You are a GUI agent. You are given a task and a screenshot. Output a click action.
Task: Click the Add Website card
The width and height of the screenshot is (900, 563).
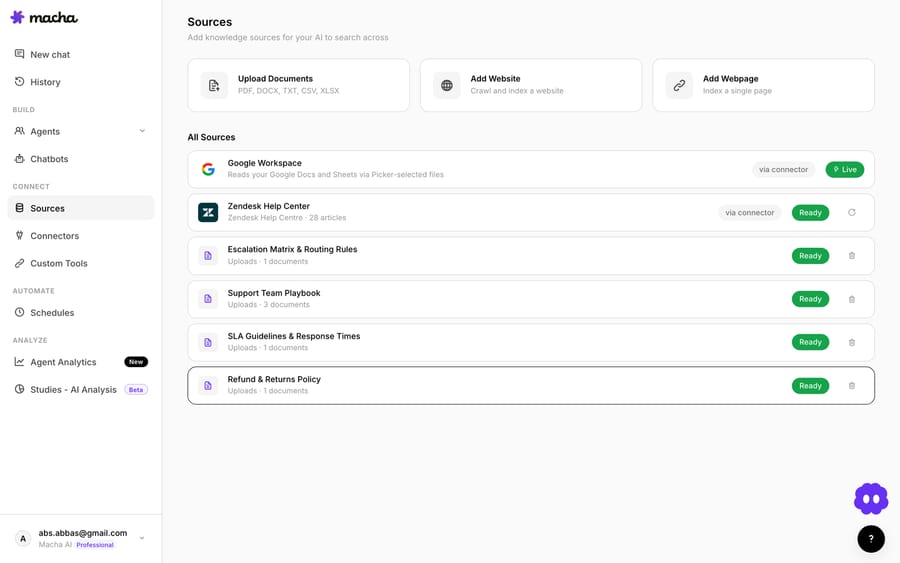(531, 85)
